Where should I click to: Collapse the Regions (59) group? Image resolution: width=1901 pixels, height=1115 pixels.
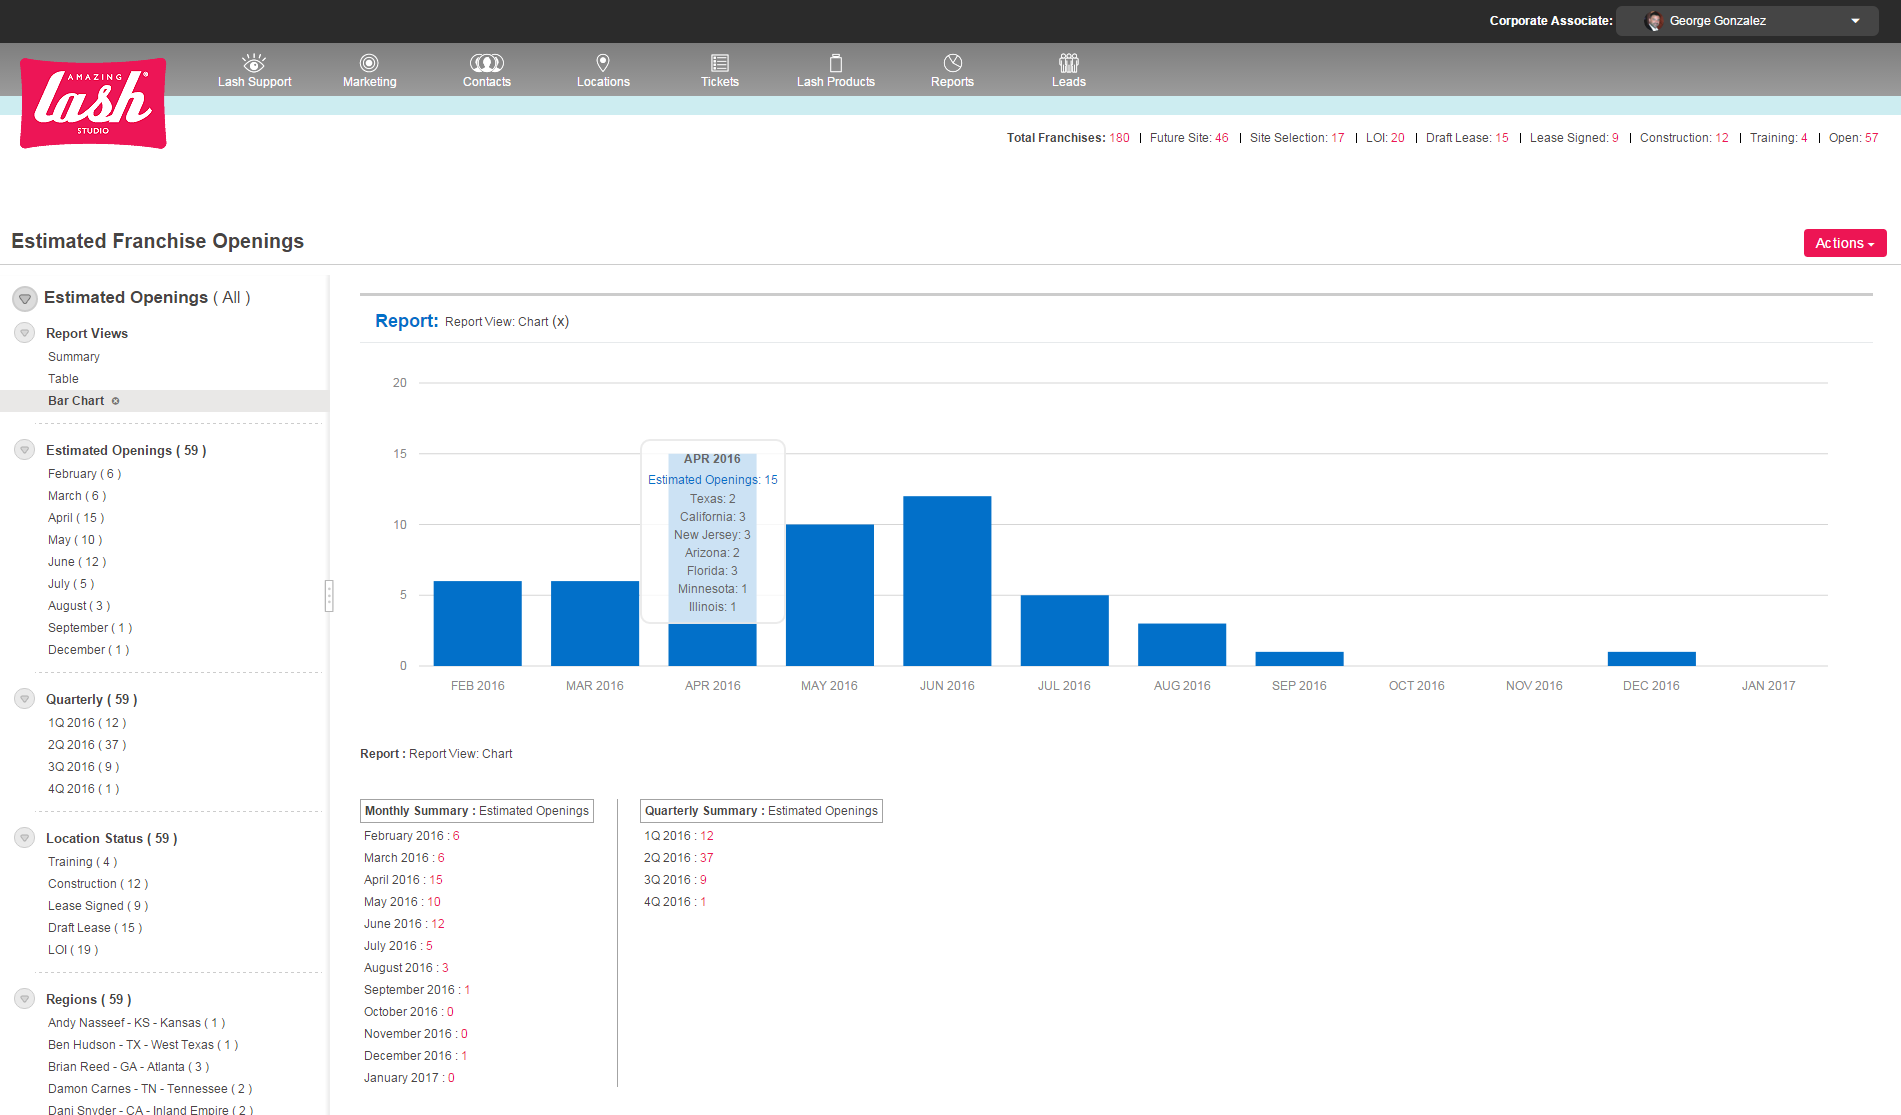point(25,999)
